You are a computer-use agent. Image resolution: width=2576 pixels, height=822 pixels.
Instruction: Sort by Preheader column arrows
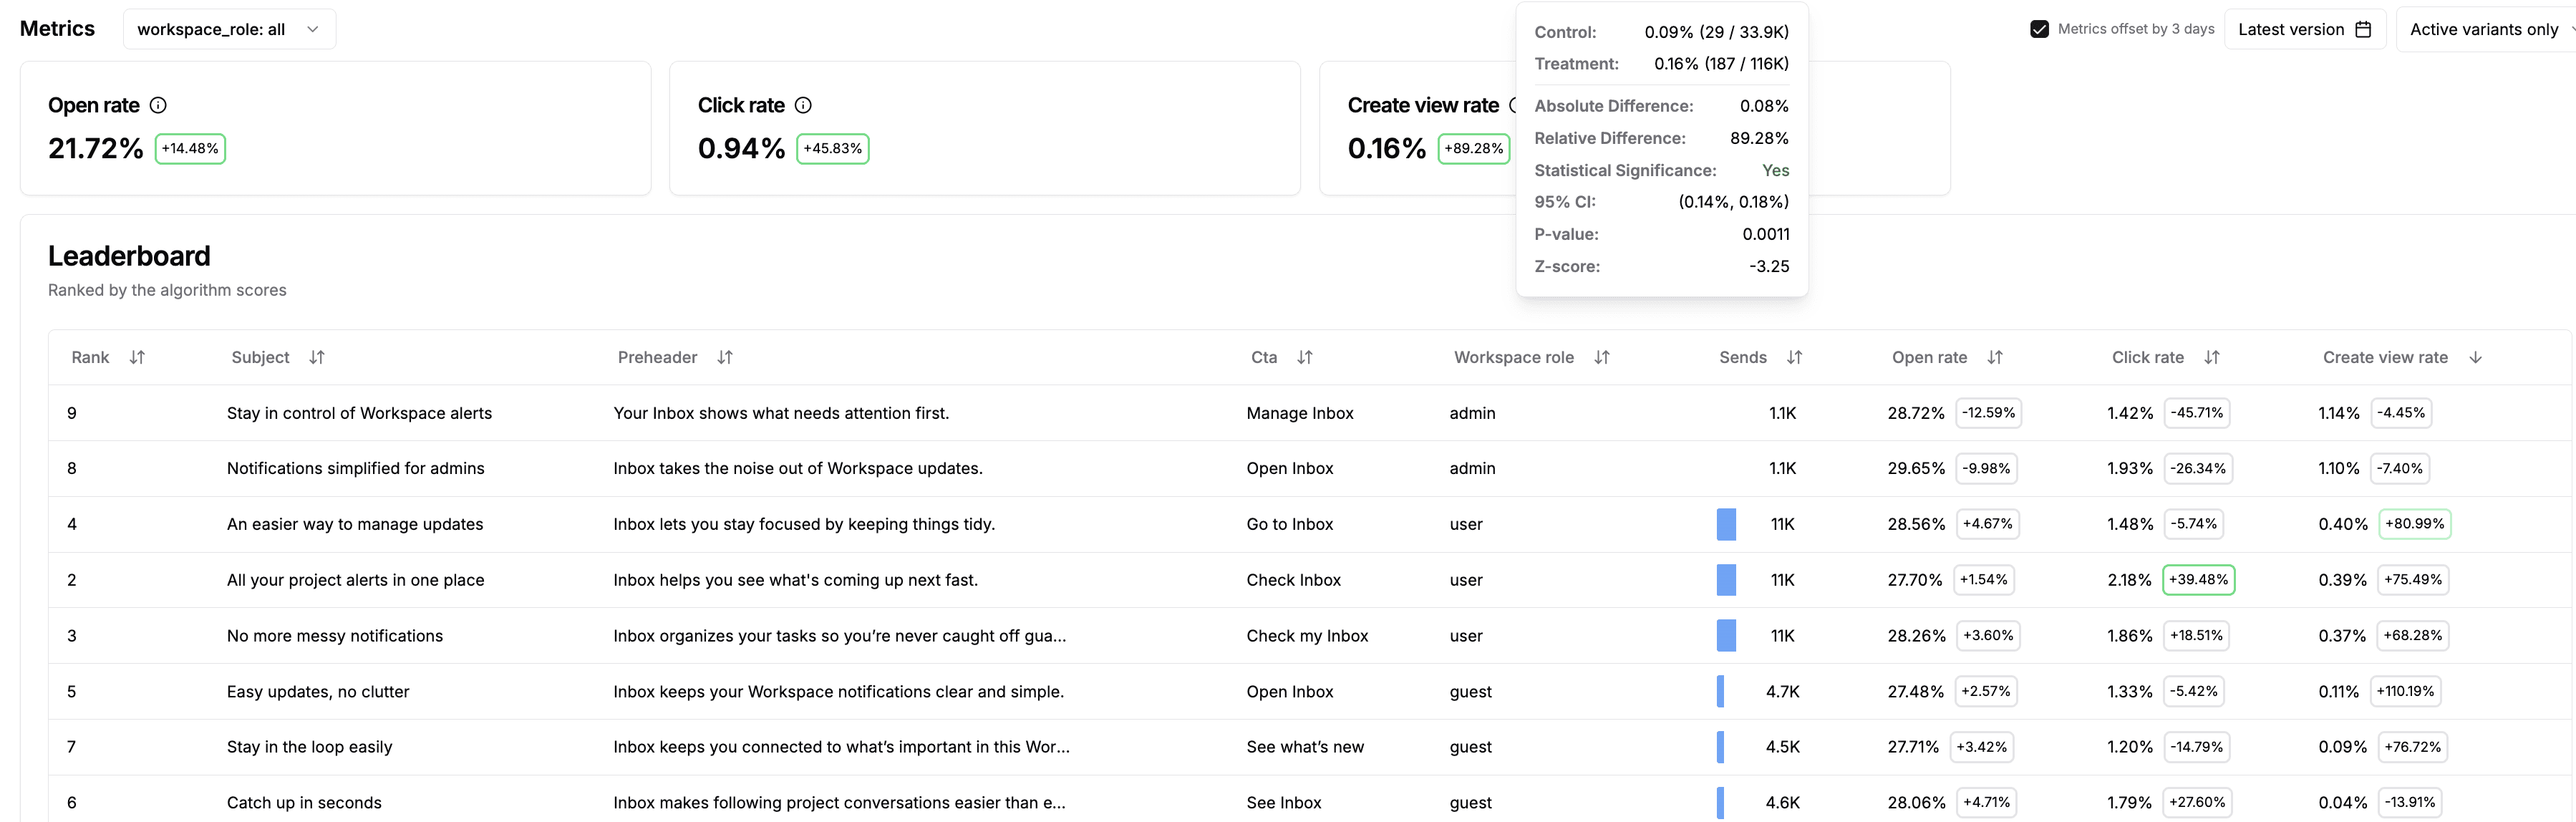pyautogui.click(x=725, y=357)
